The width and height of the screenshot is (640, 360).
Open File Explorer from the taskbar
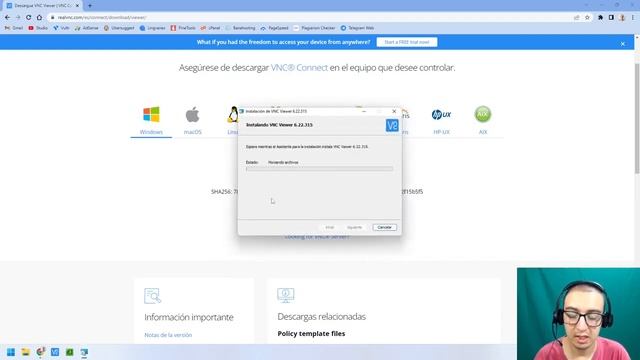26,352
